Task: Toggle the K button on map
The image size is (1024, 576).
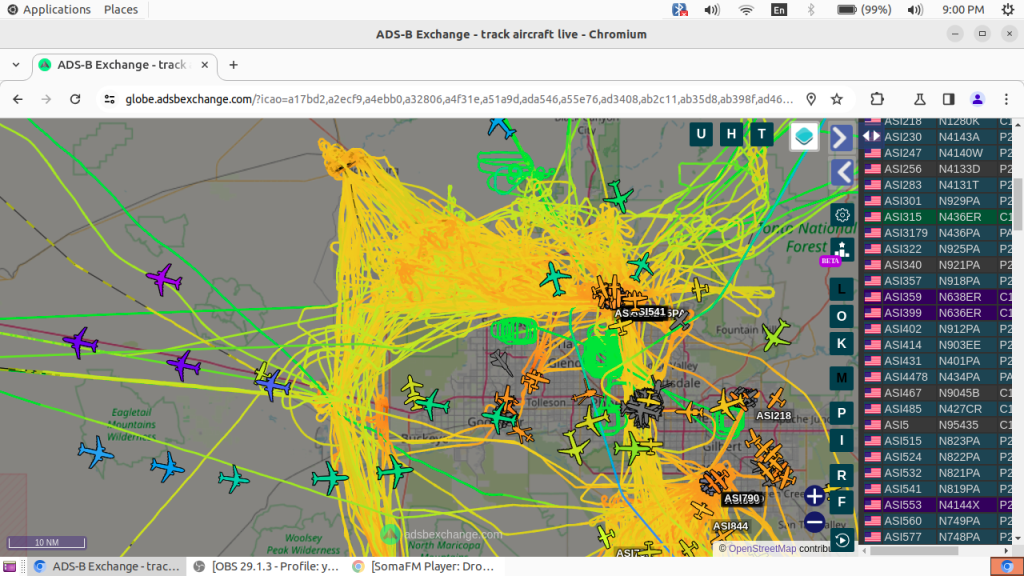Action: point(841,344)
